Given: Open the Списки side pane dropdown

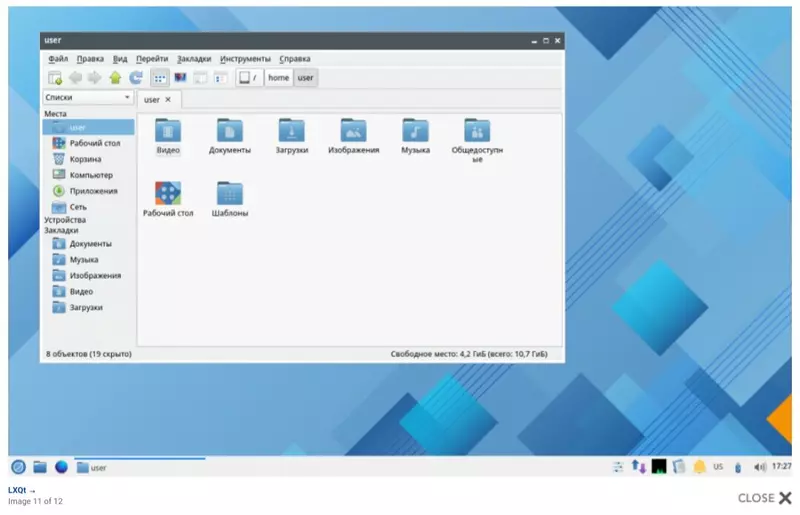Looking at the screenshot, I should click(88, 98).
